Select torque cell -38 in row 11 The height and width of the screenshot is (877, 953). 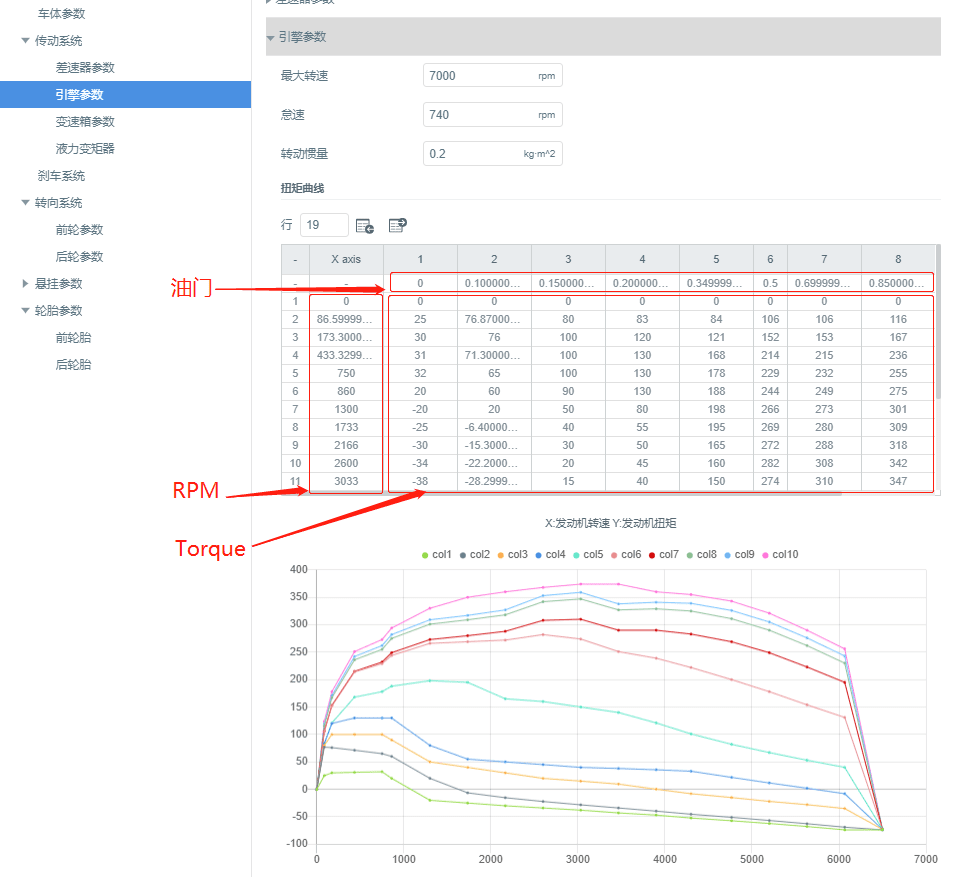click(420, 481)
